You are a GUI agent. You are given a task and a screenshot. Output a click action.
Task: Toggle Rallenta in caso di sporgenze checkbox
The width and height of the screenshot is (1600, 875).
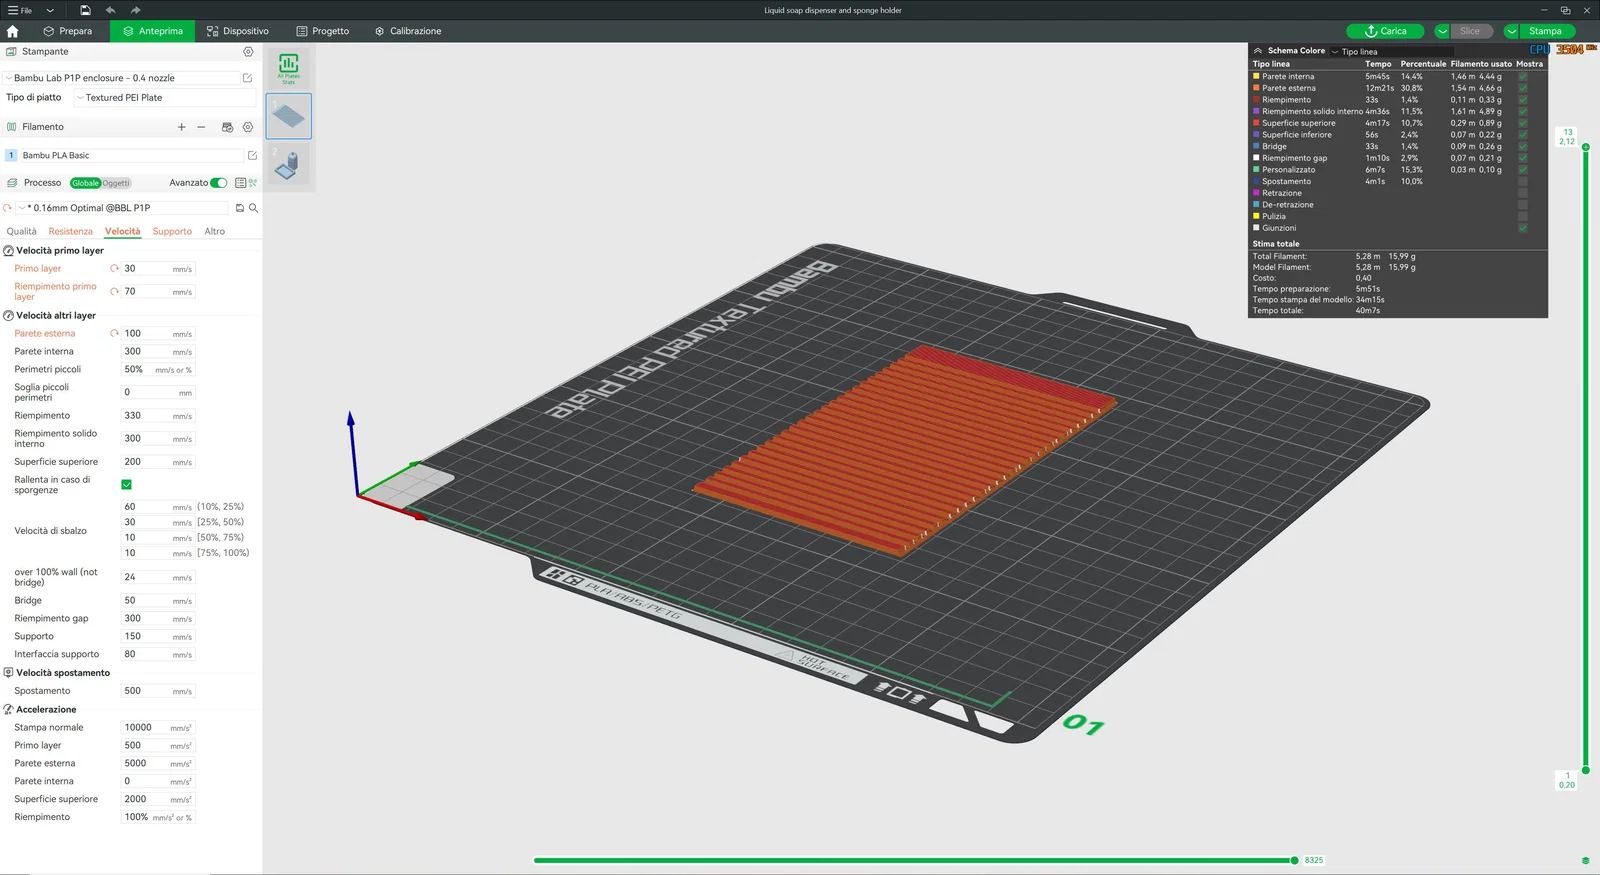[127, 485]
